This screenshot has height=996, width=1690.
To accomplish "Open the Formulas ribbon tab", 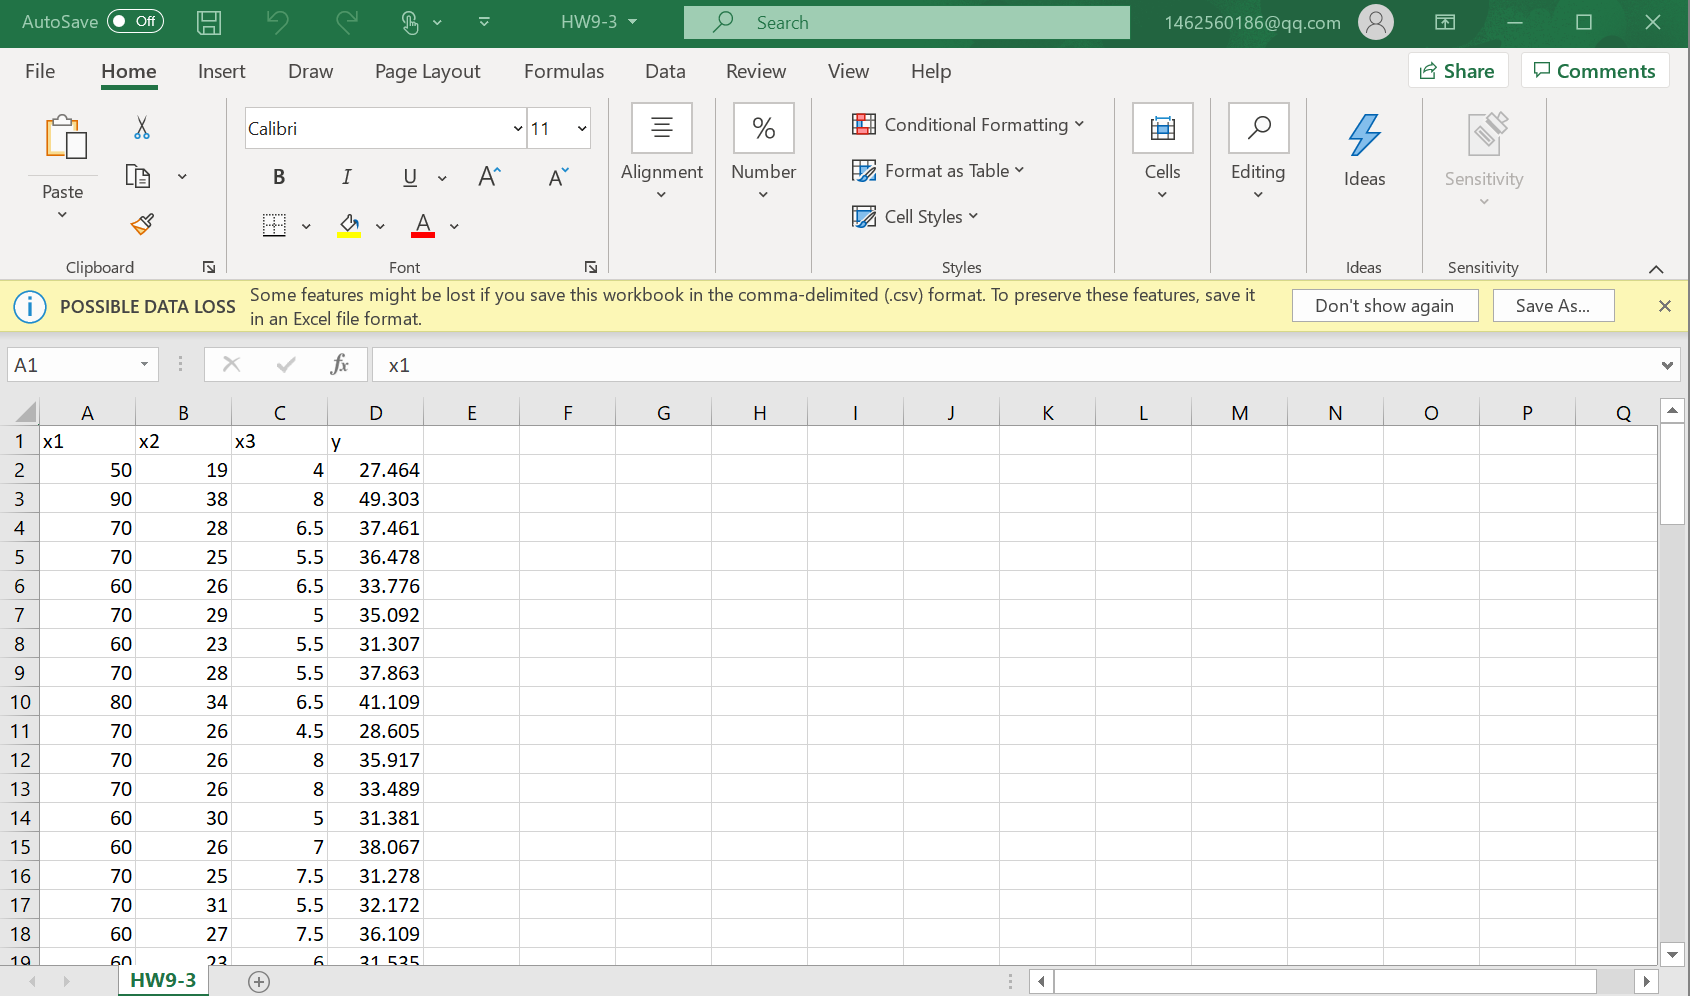I will coord(563,71).
